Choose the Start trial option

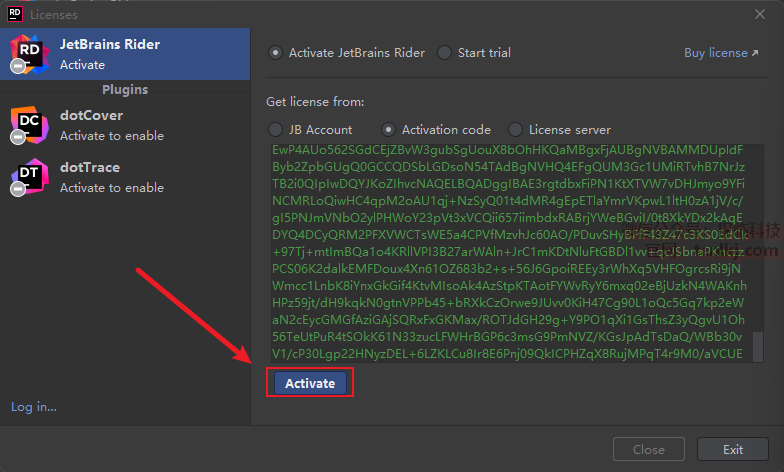(x=444, y=52)
